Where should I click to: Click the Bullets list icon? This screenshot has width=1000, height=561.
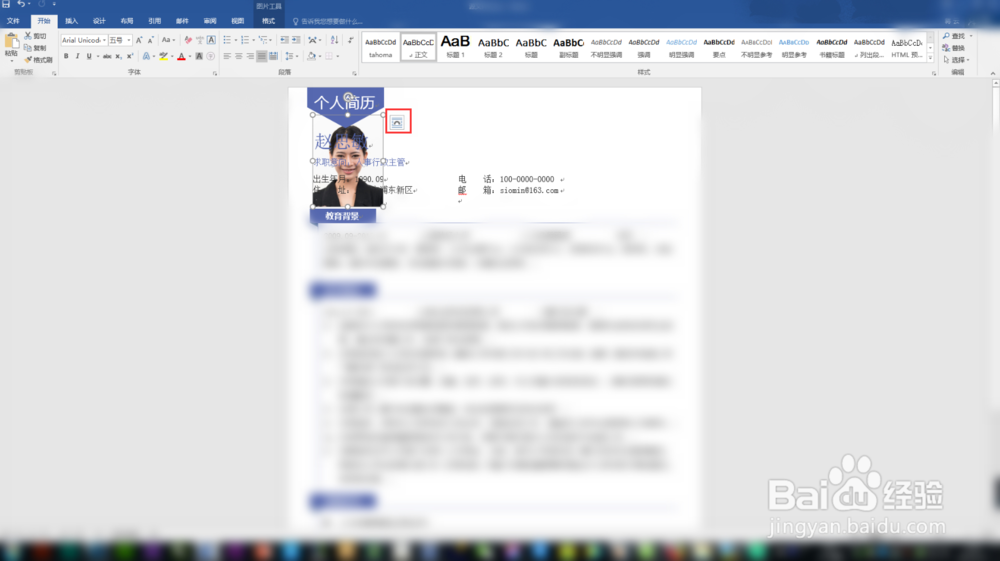point(227,40)
